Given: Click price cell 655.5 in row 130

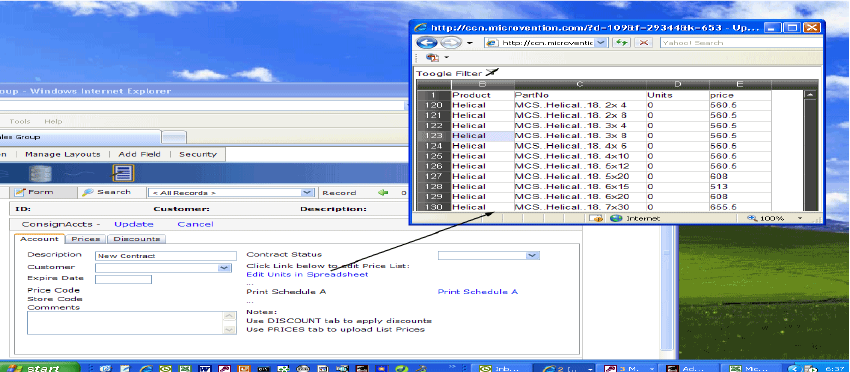Looking at the screenshot, I should (x=740, y=207).
